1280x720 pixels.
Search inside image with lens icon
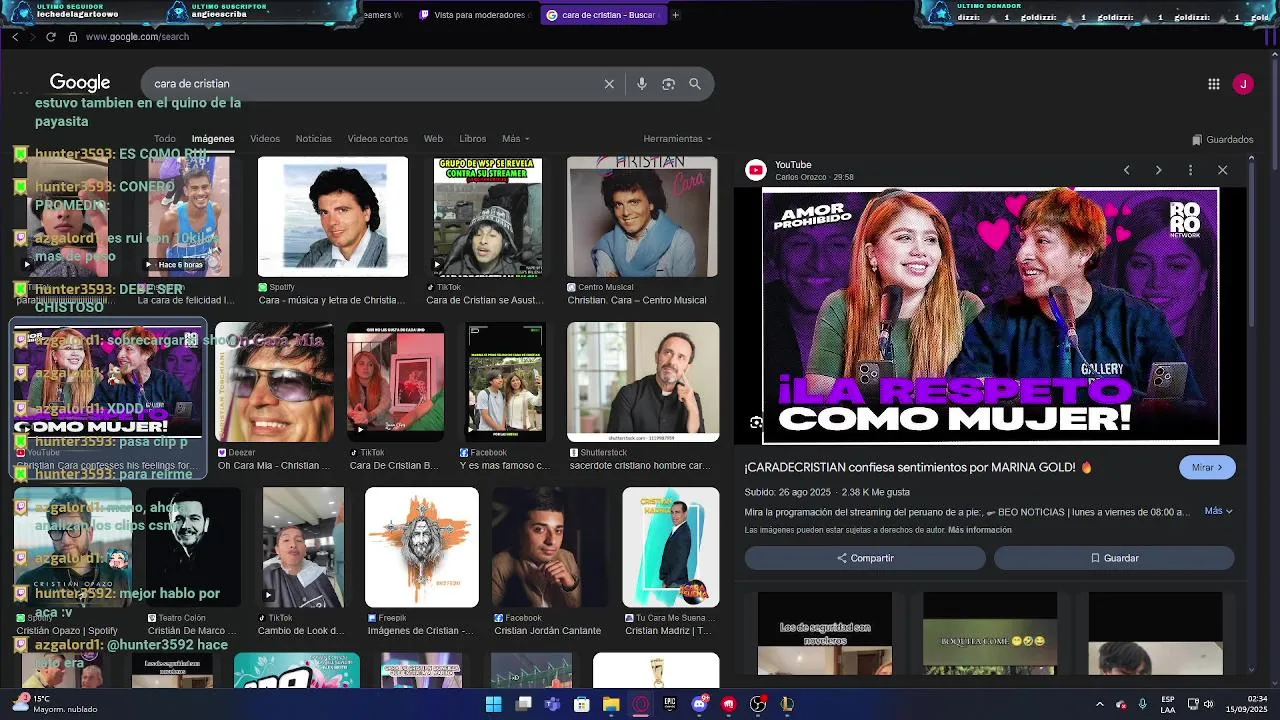coord(756,423)
